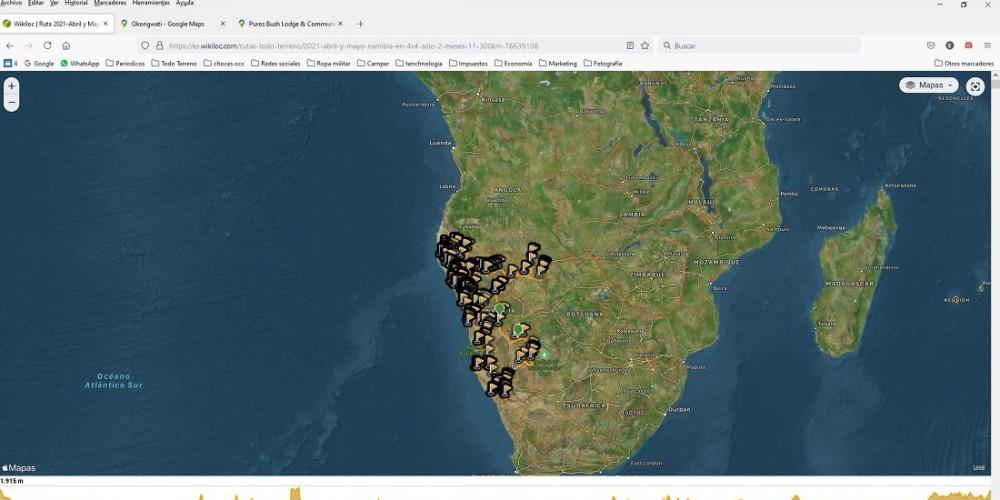Image resolution: width=1000 pixels, height=500 pixels.
Task: Go back with the browser back arrow
Action: 10,46
